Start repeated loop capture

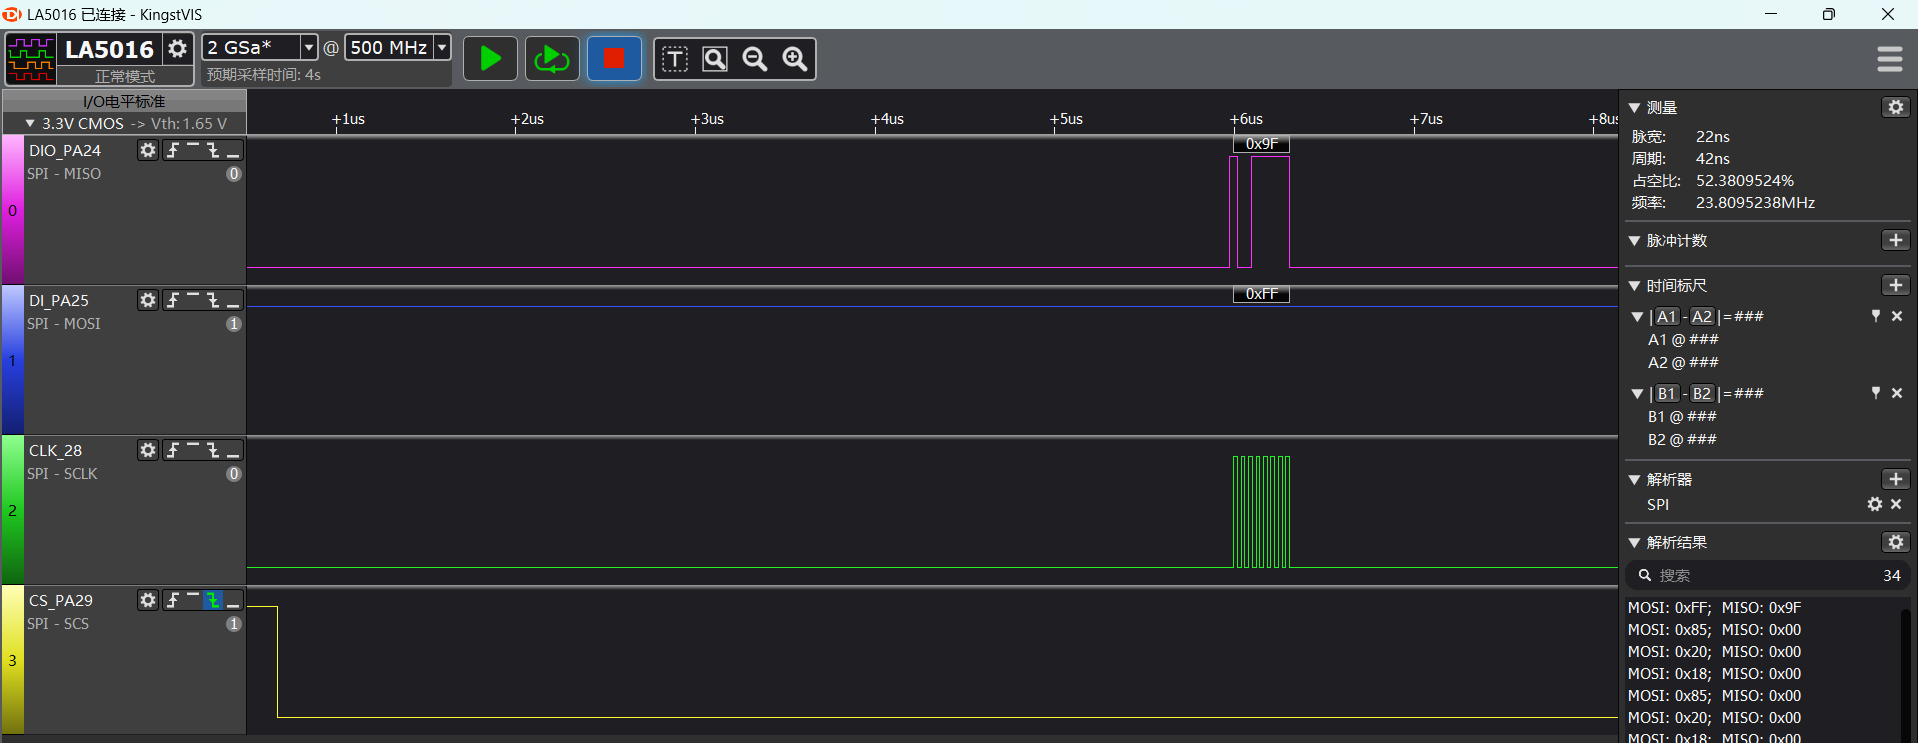551,59
